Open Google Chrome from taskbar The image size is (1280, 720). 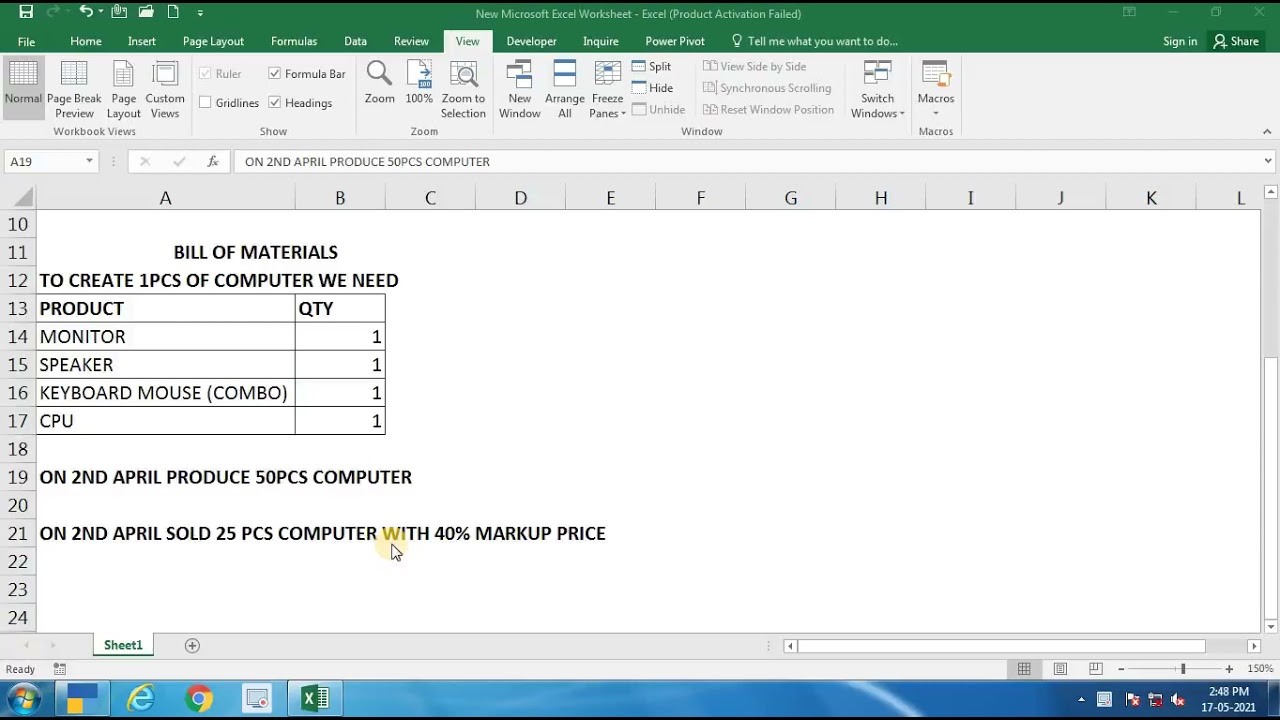(x=199, y=698)
